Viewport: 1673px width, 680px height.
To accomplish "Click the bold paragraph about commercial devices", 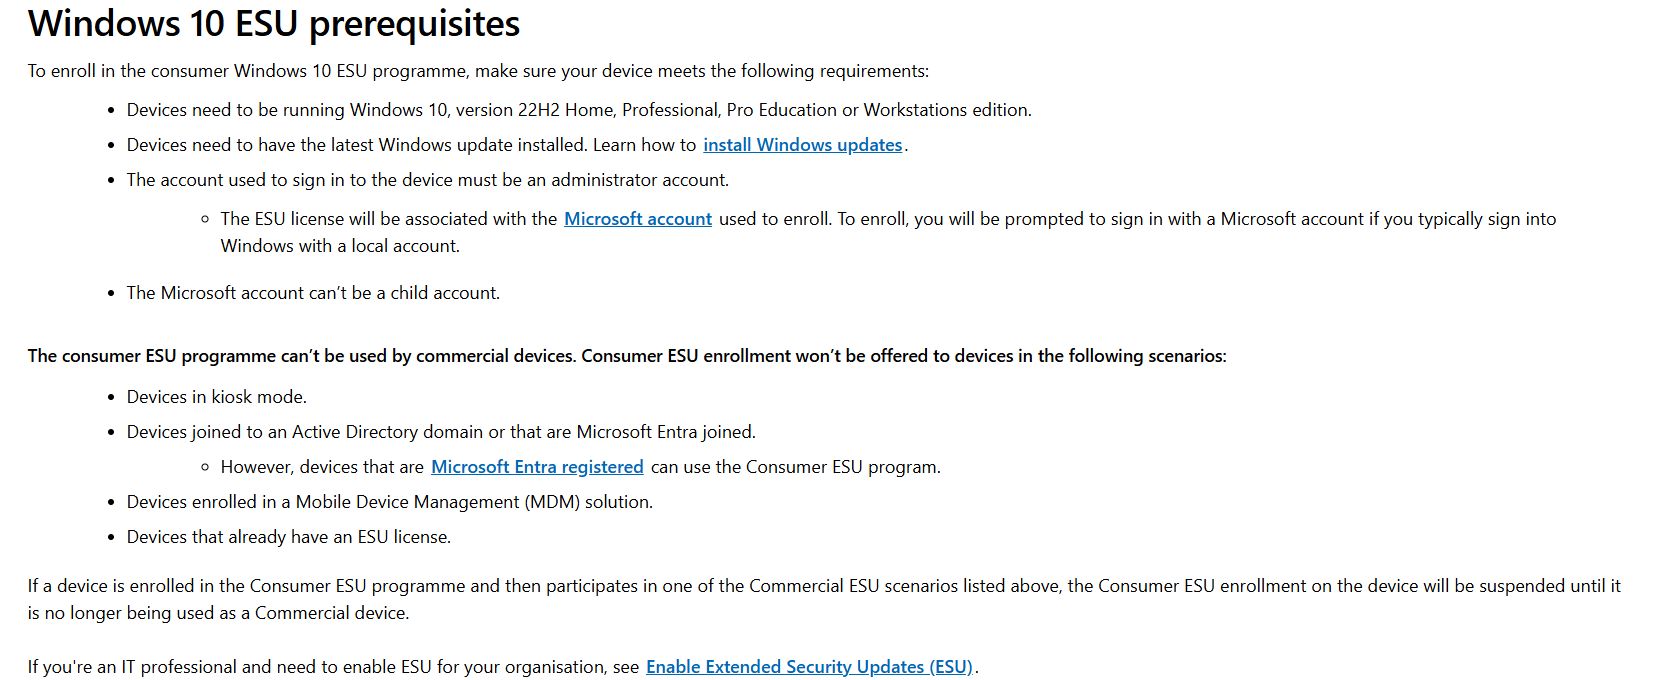I will coord(626,356).
